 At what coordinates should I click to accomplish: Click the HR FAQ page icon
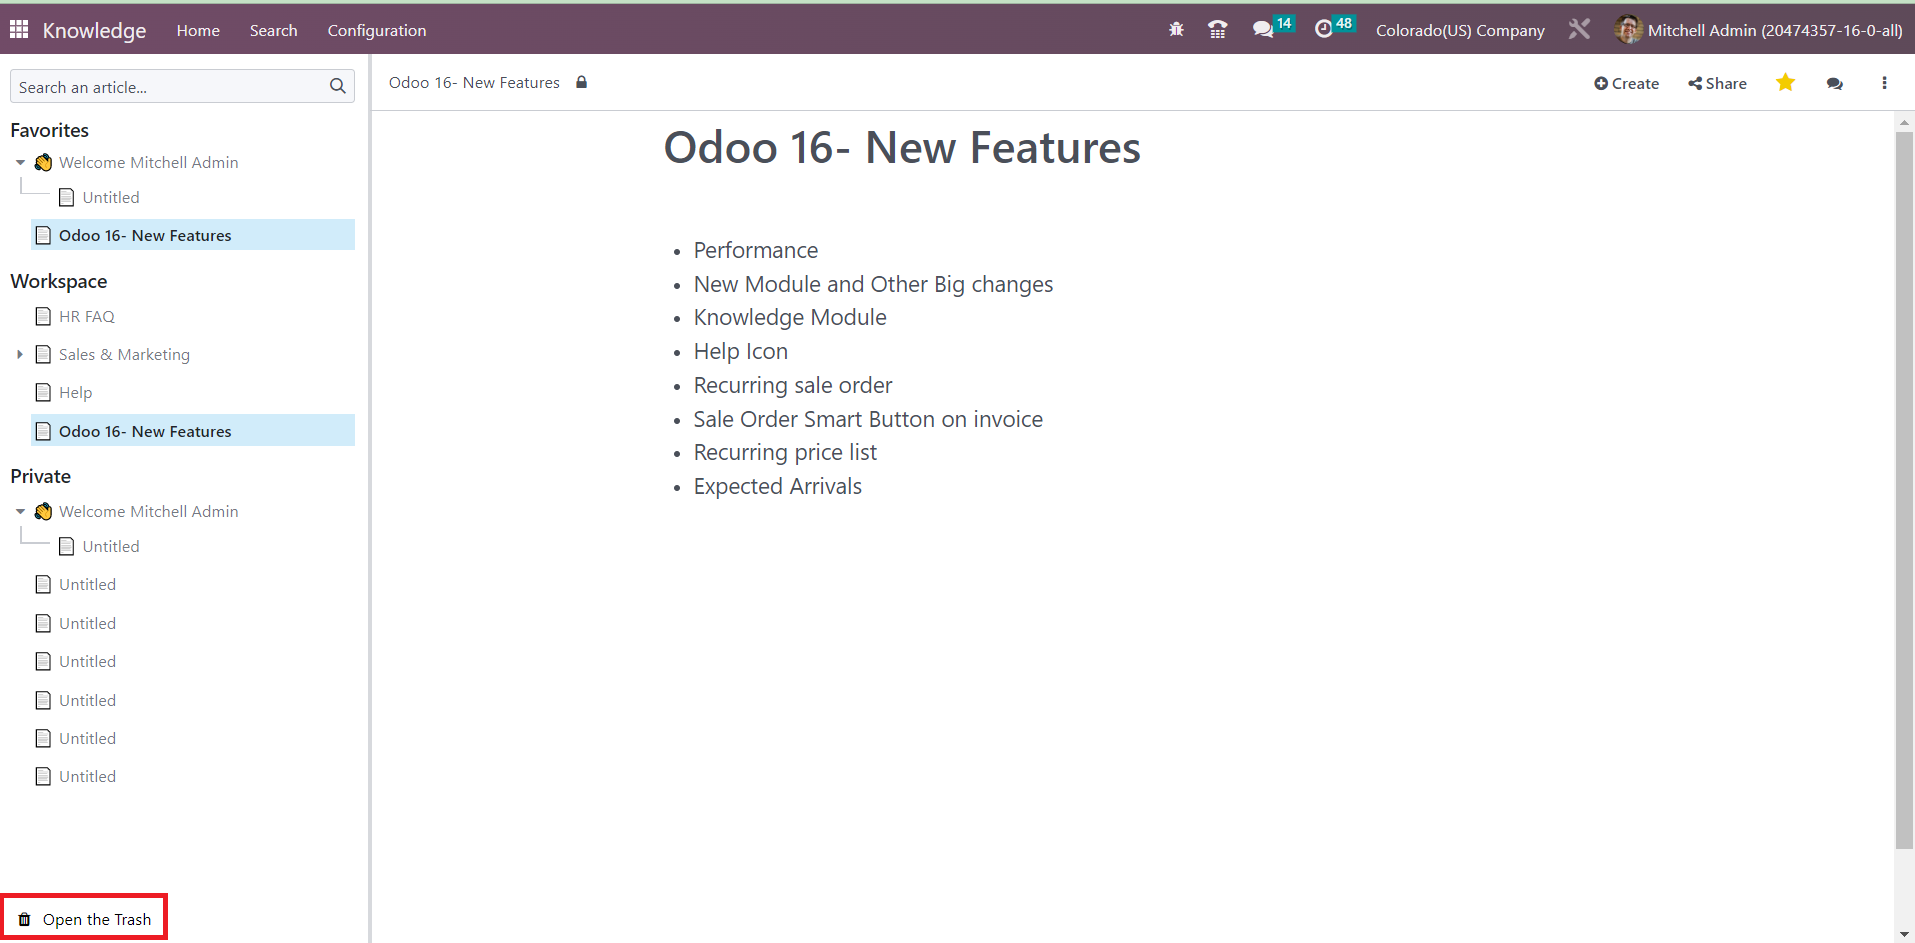(x=43, y=316)
